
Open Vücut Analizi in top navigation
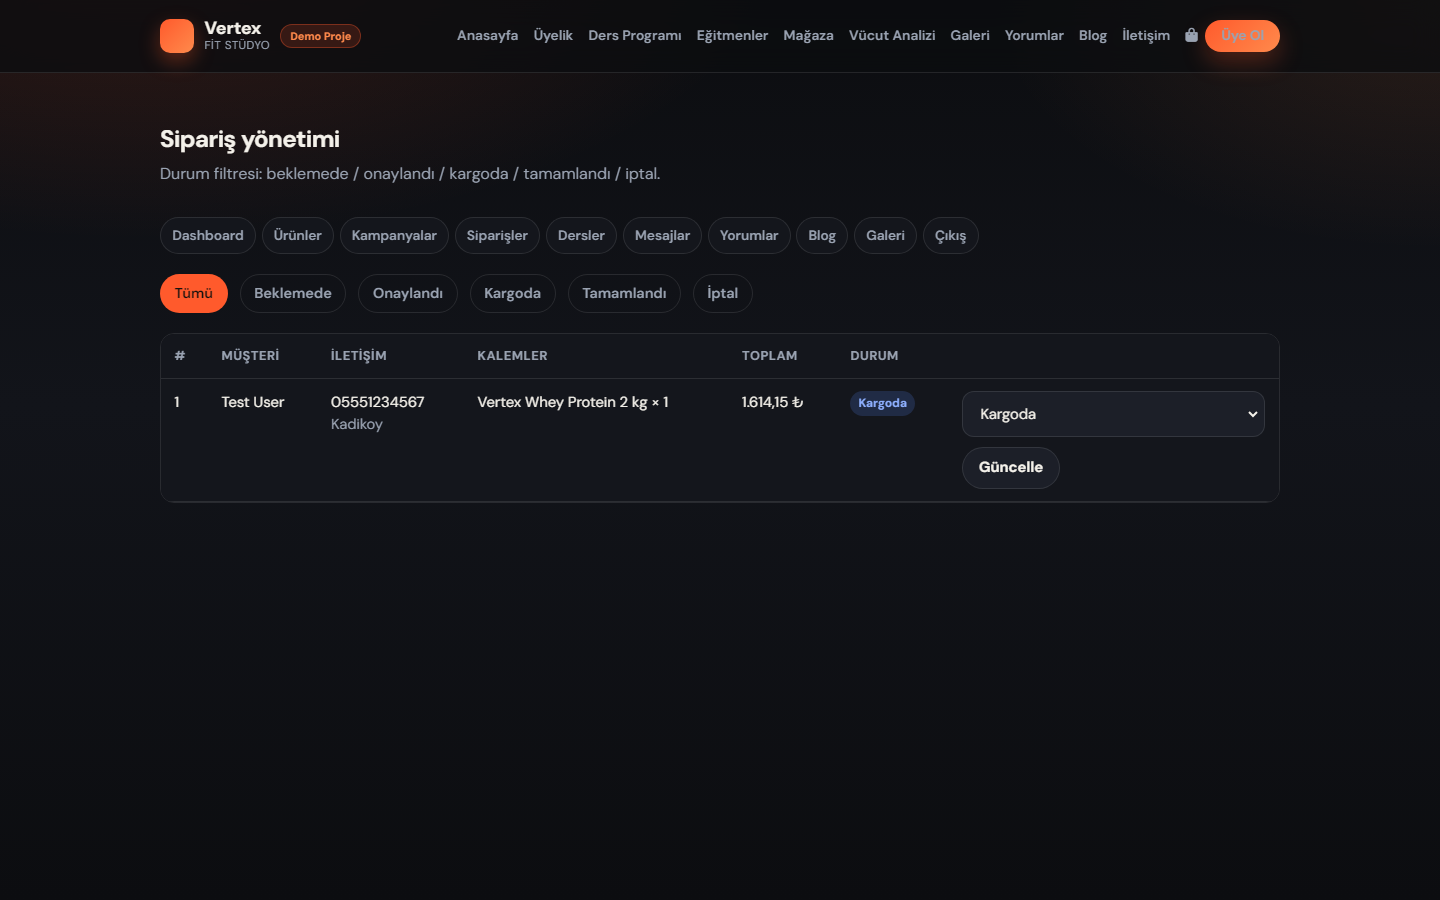[x=892, y=35]
